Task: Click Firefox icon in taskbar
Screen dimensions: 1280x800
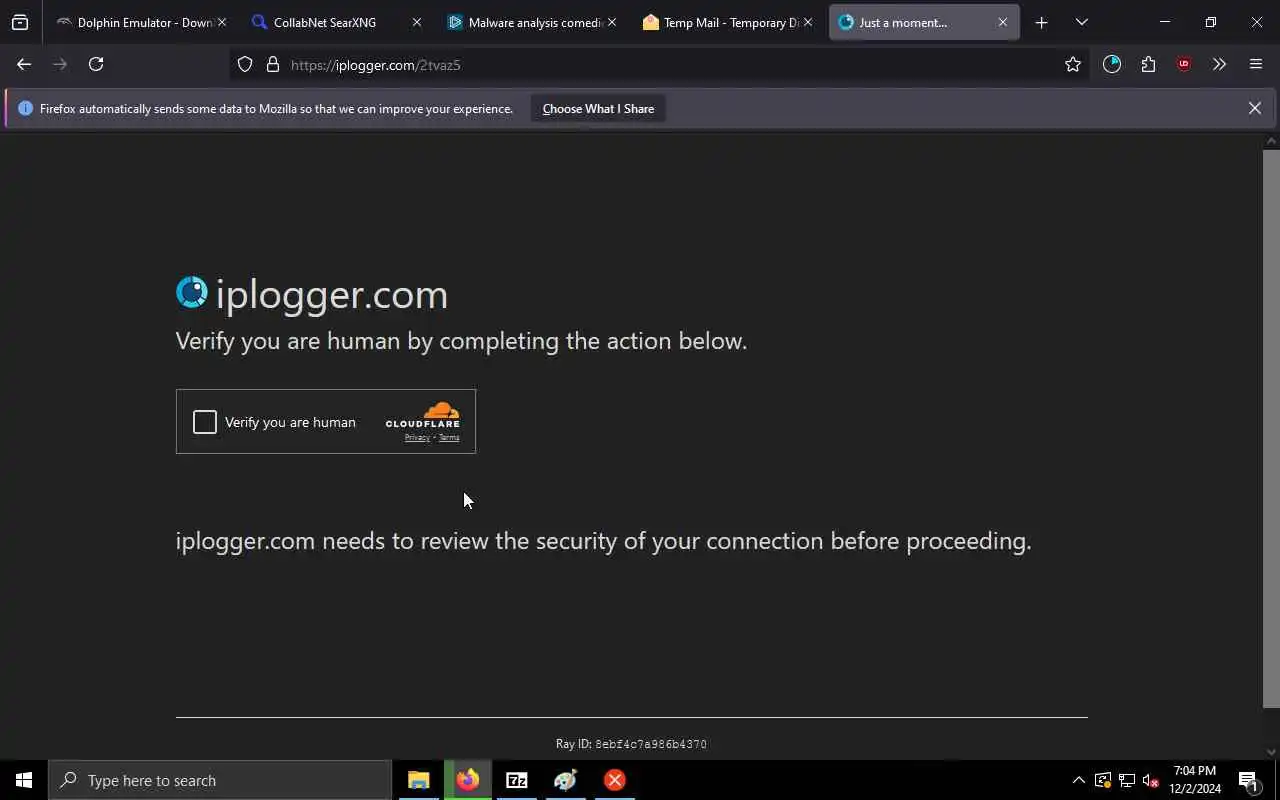Action: tap(468, 780)
